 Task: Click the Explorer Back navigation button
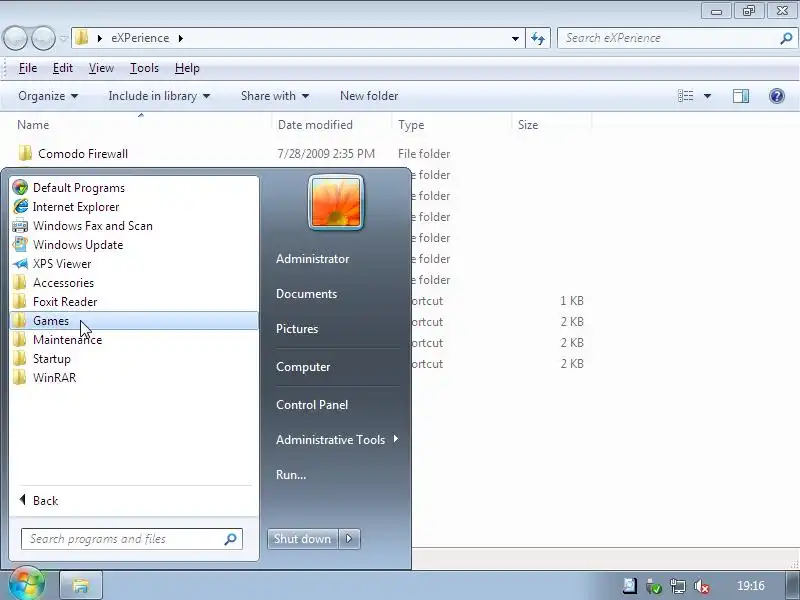(x=15, y=38)
